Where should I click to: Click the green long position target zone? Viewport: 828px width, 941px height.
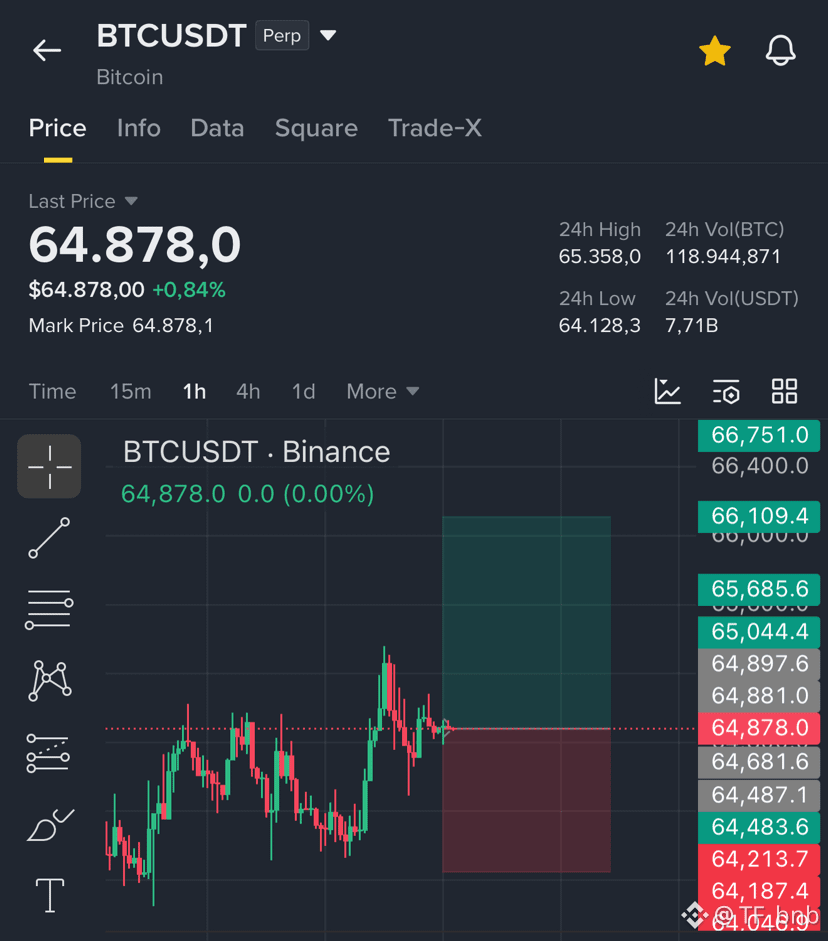click(526, 622)
